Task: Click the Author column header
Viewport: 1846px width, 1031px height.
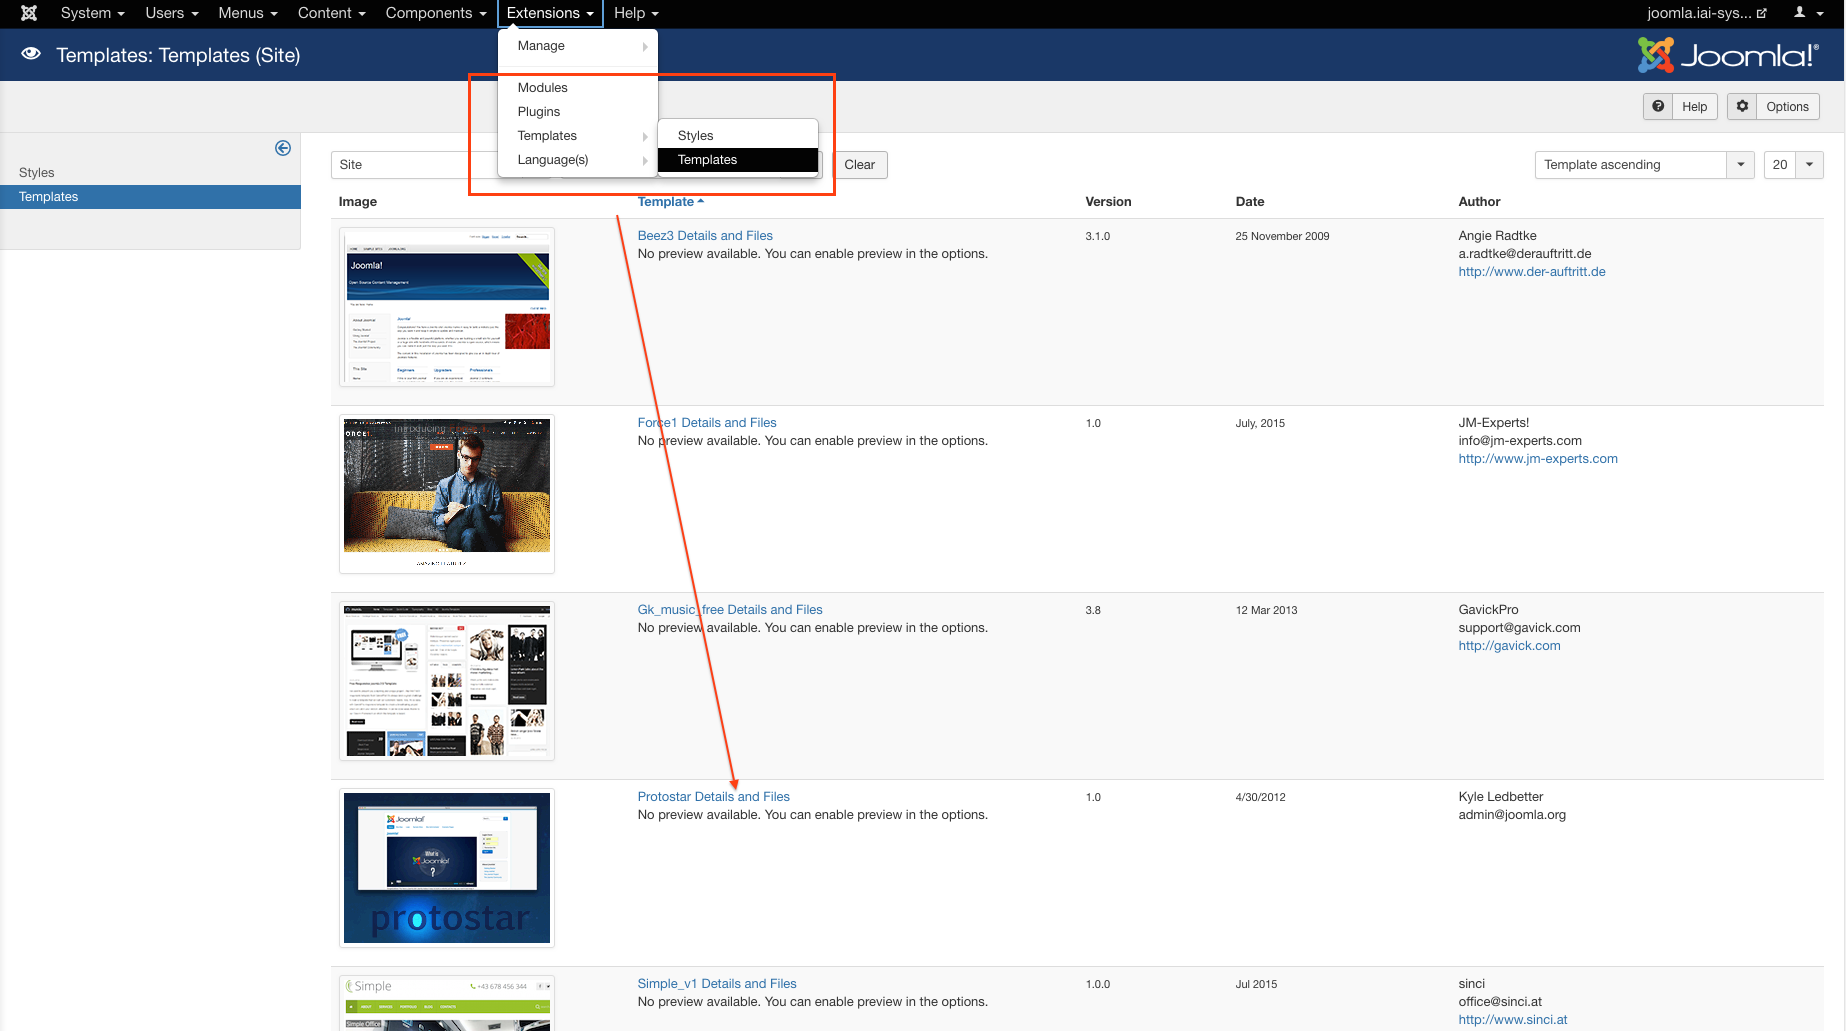Action: pos(1479,202)
